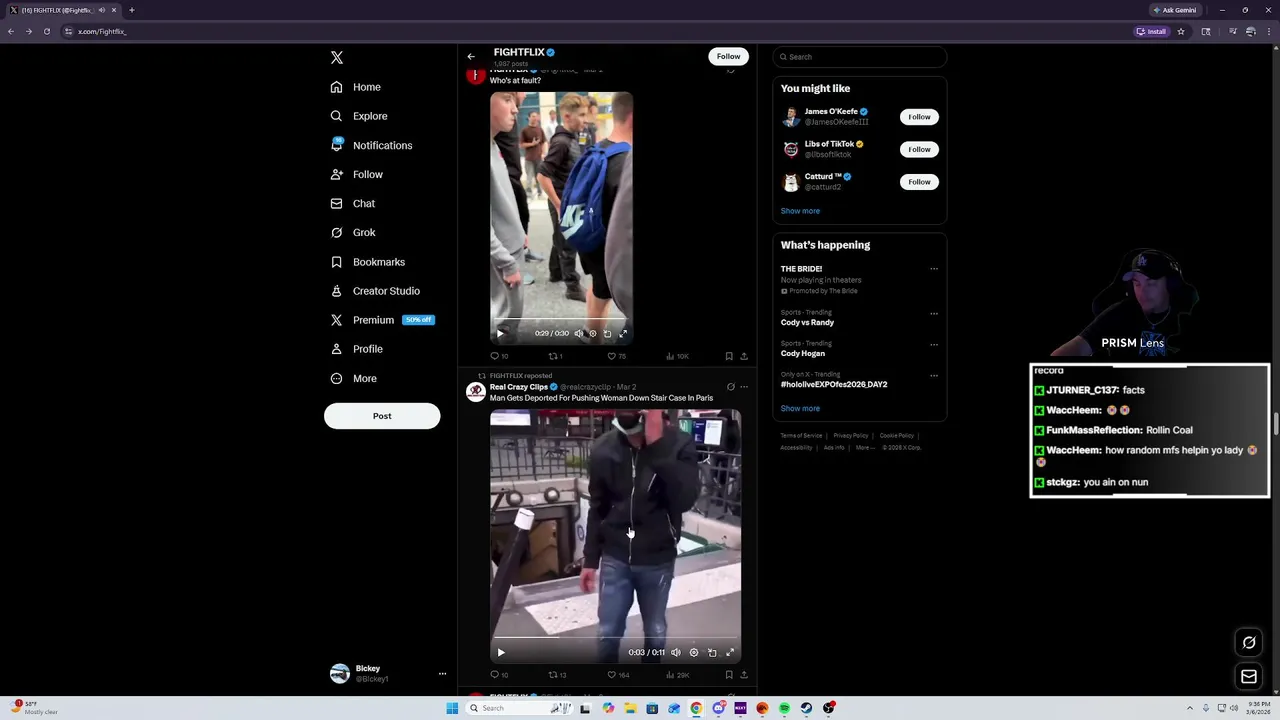The width and height of the screenshot is (1280, 720).
Task: Open options for #hololiveEXPOfes2026_DAY2 trend
Action: tap(934, 376)
